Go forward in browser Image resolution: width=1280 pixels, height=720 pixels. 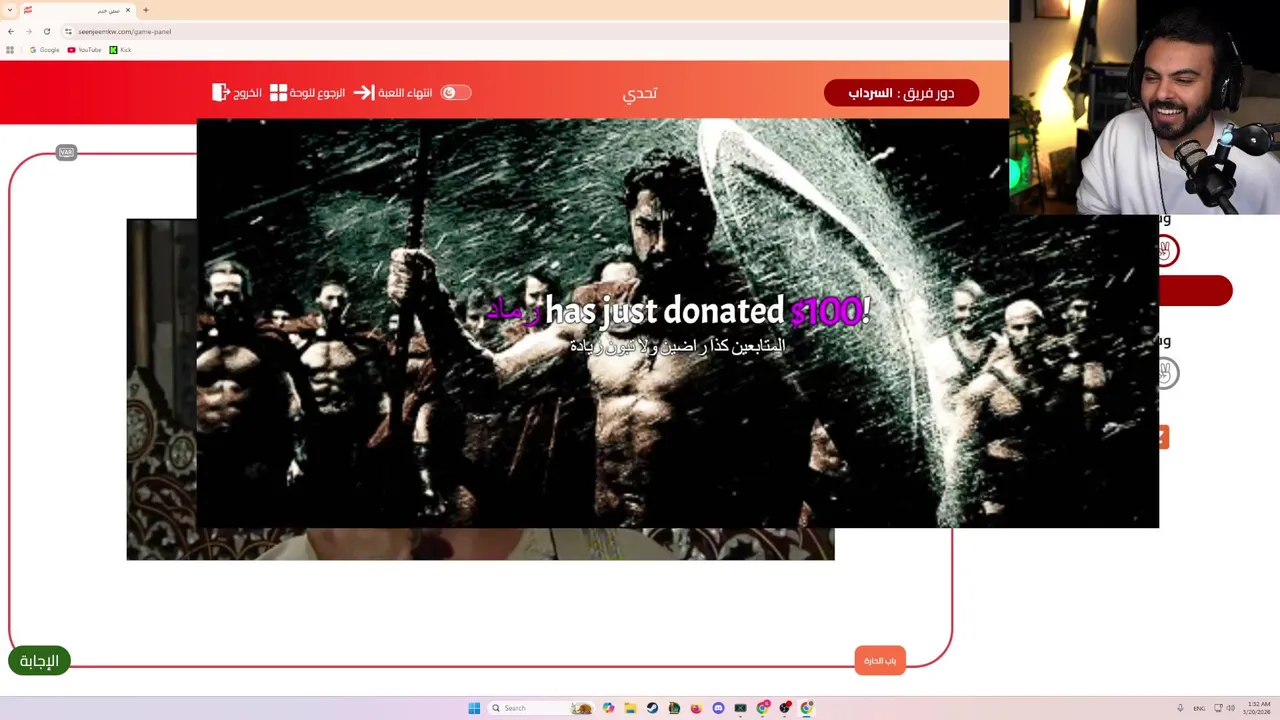point(28,31)
